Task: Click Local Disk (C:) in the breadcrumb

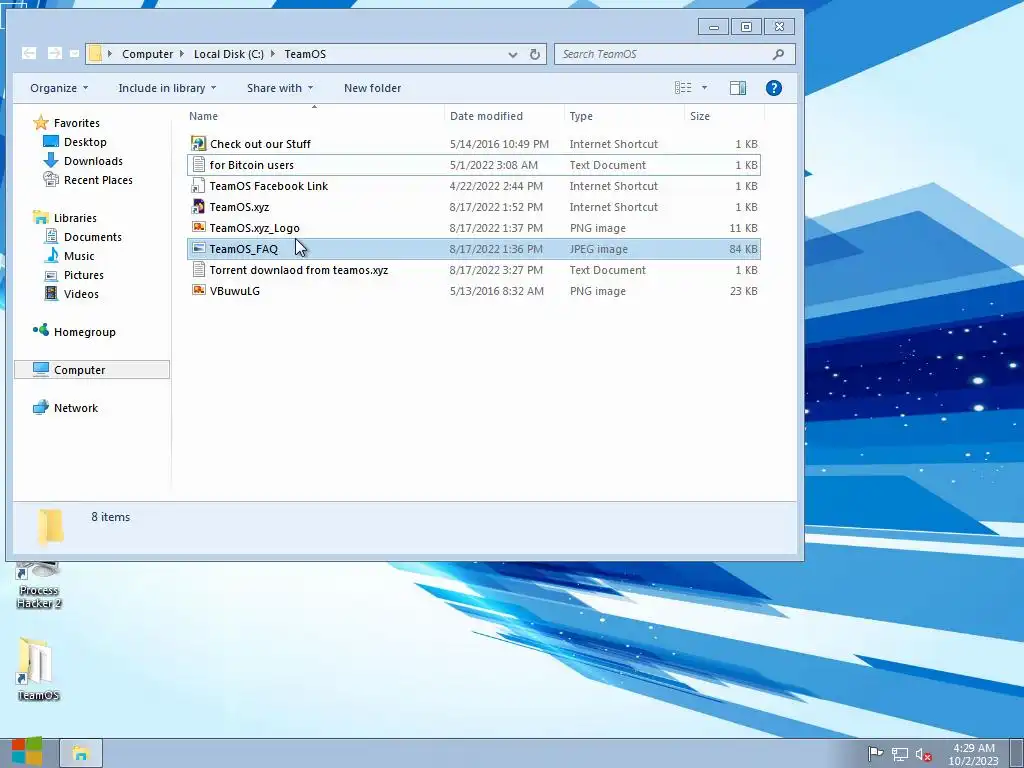Action: tap(229, 54)
